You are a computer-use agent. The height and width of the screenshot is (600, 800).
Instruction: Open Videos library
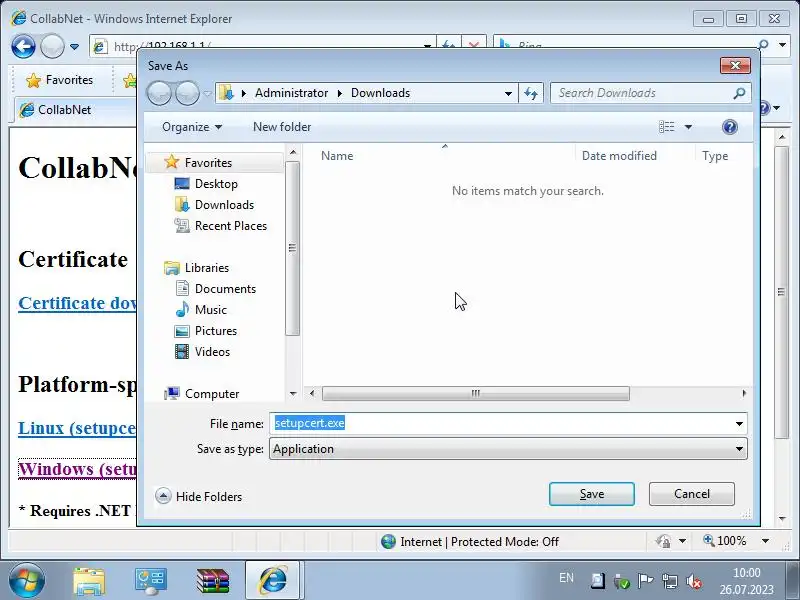[x=212, y=352]
